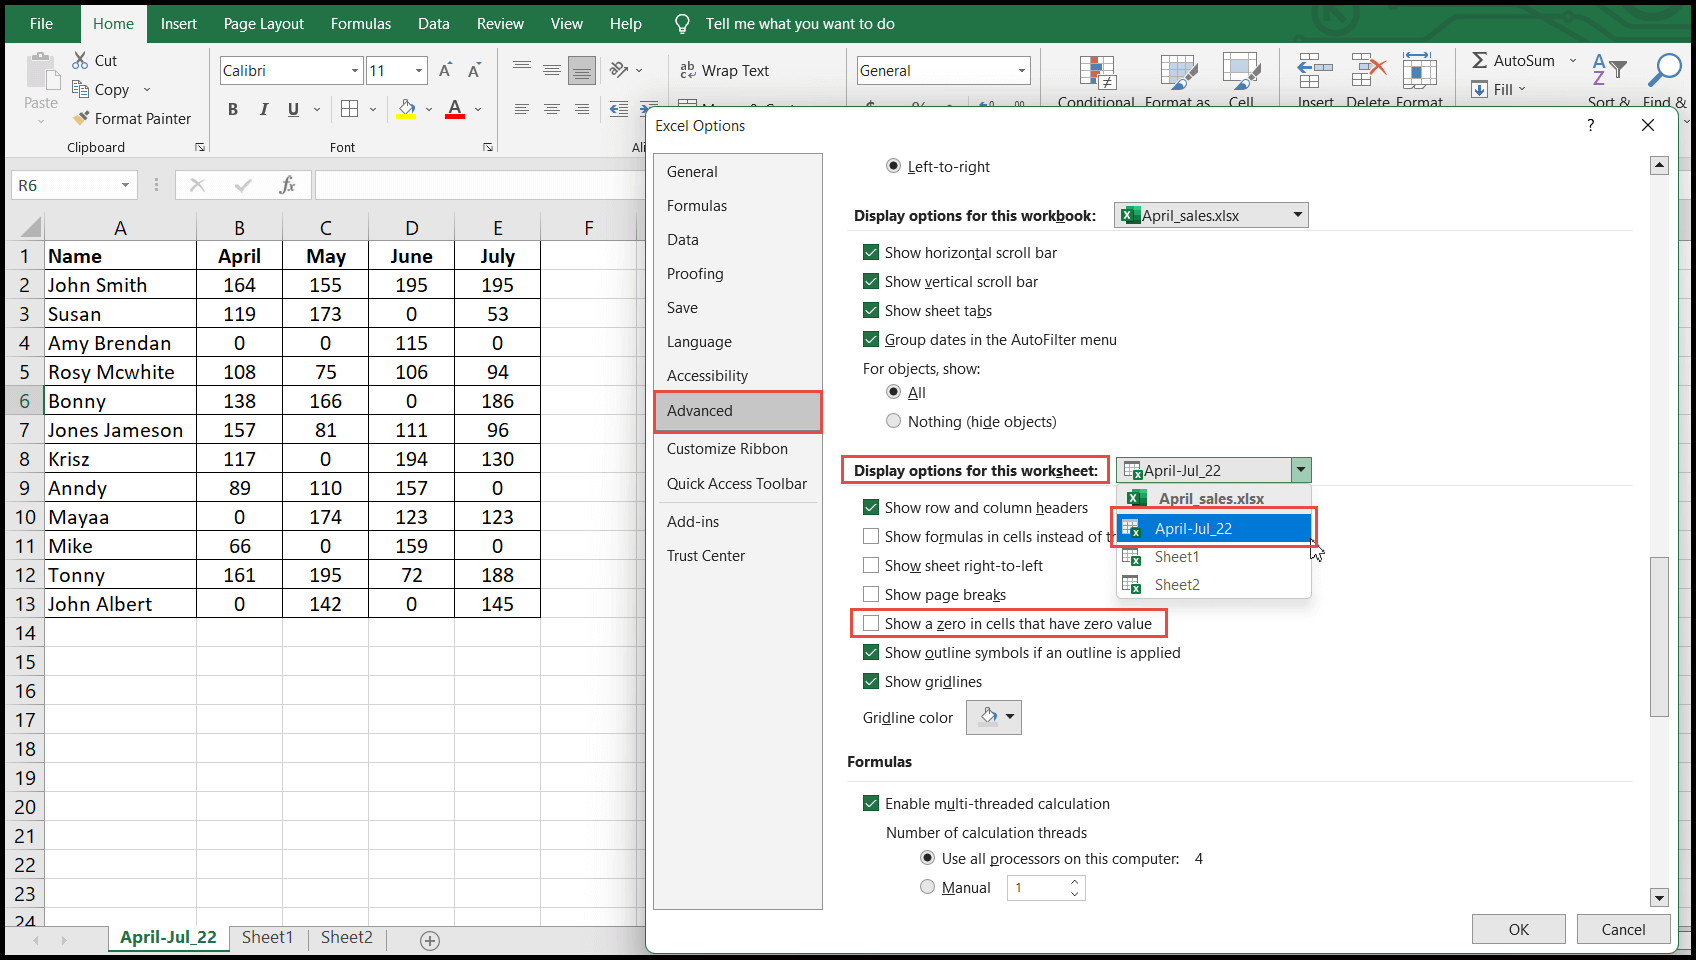This screenshot has width=1696, height=960.
Task: Click the AutoSum sigma icon
Action: (1480, 61)
